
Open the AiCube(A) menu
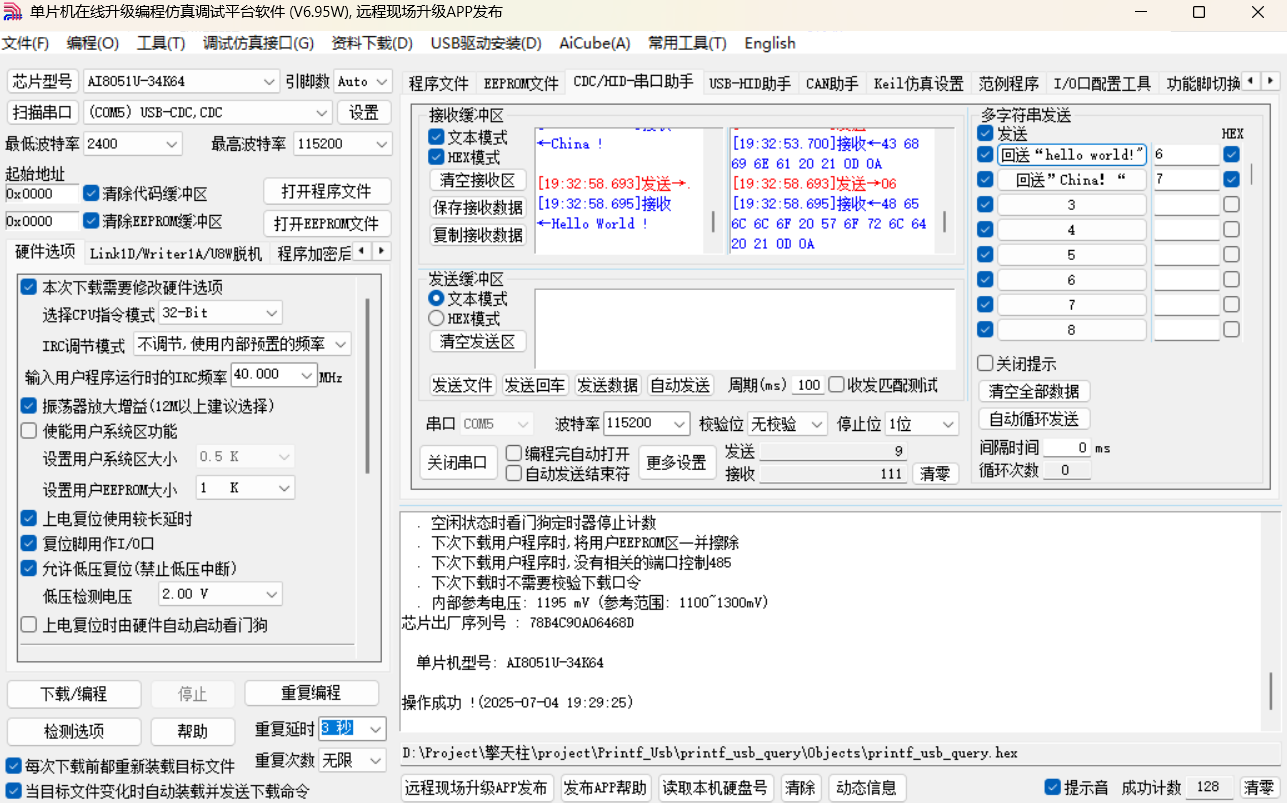pyautogui.click(x=595, y=43)
